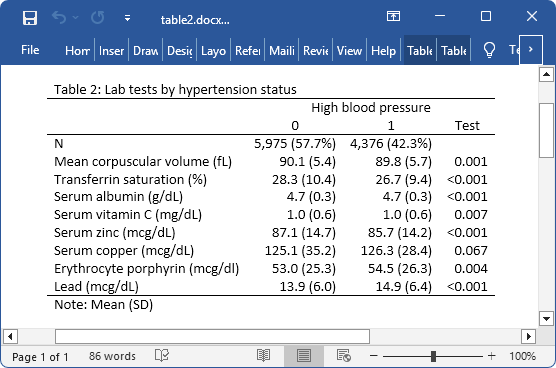The width and height of the screenshot is (556, 368).
Task: Click the 86 words count indicator
Action: click(112, 356)
